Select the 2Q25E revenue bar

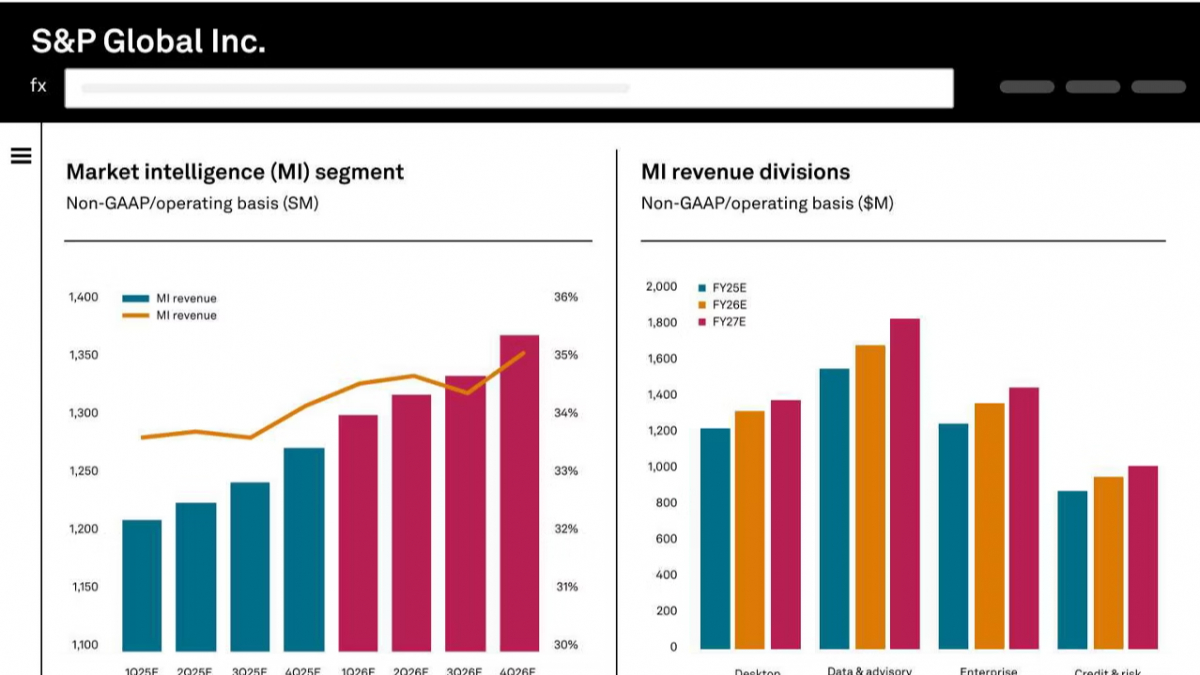point(196,577)
